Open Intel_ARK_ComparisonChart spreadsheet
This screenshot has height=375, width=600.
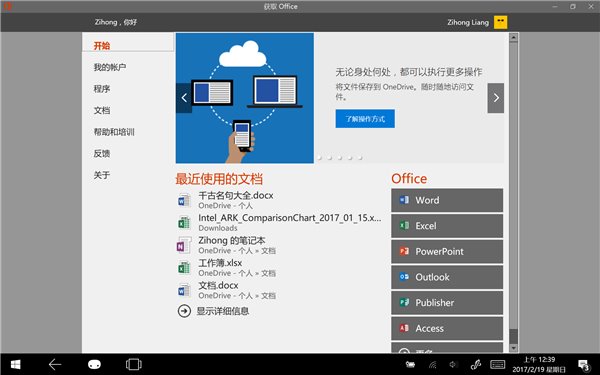[x=290, y=218]
